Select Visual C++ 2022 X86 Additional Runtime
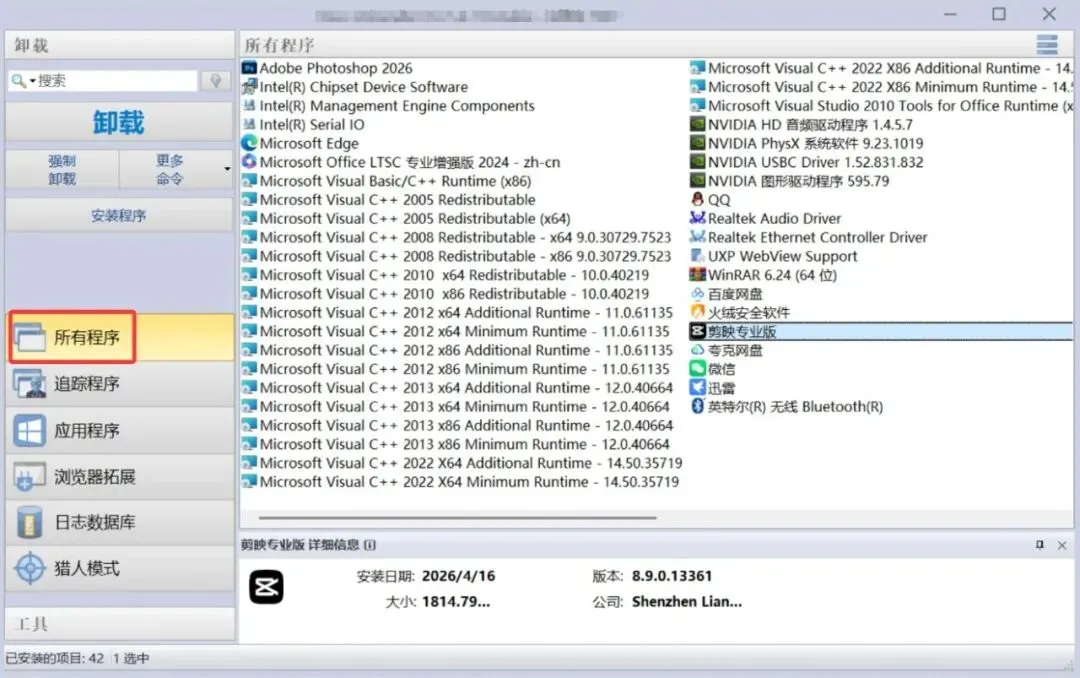 coord(881,68)
